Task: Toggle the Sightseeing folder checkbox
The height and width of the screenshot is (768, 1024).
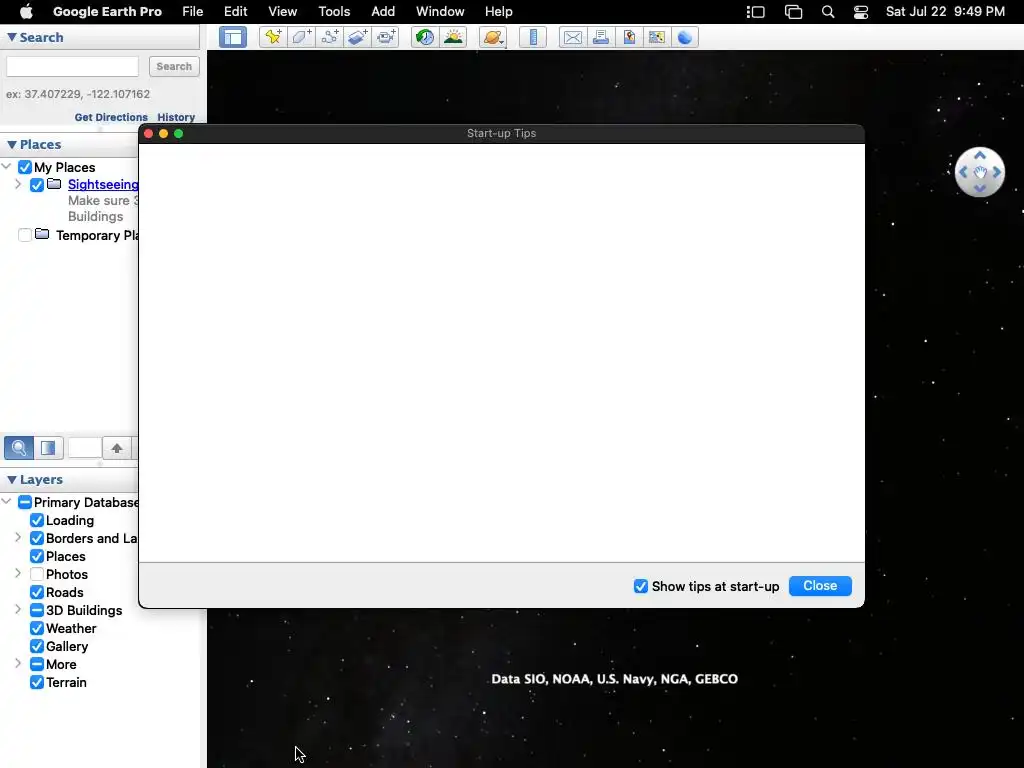Action: click(37, 185)
